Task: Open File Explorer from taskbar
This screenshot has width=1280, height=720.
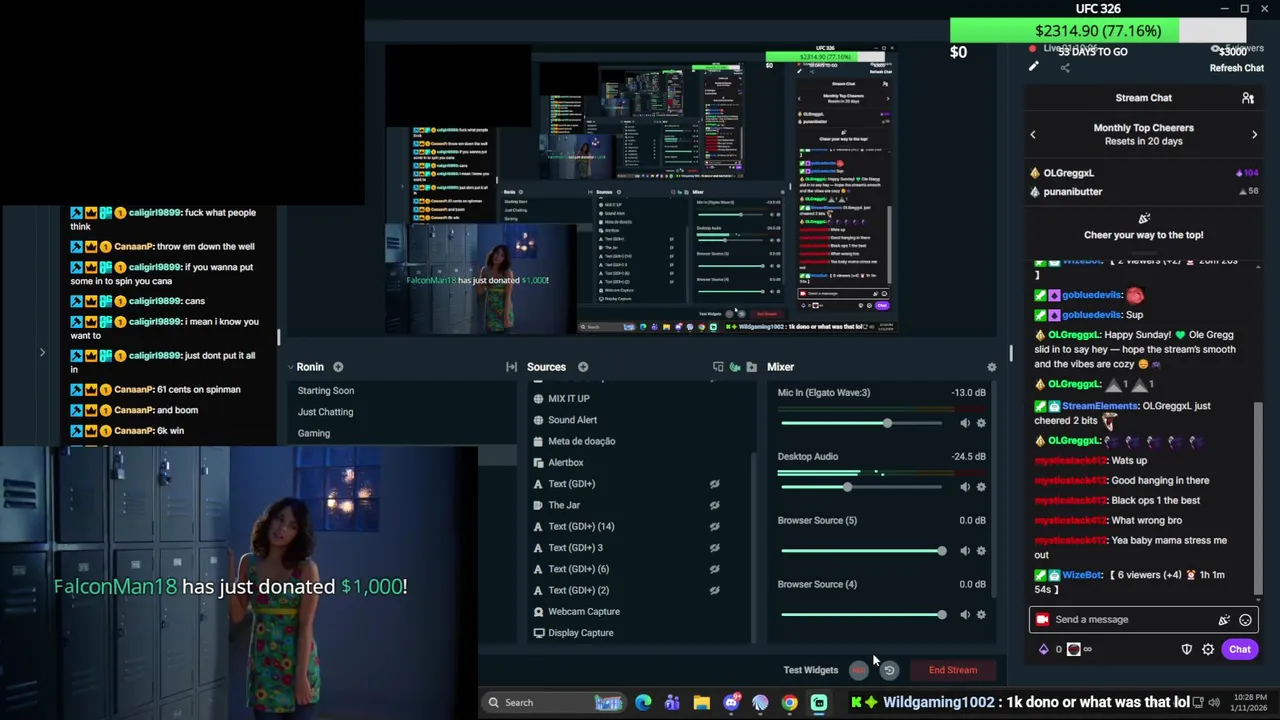Action: pyautogui.click(x=701, y=702)
